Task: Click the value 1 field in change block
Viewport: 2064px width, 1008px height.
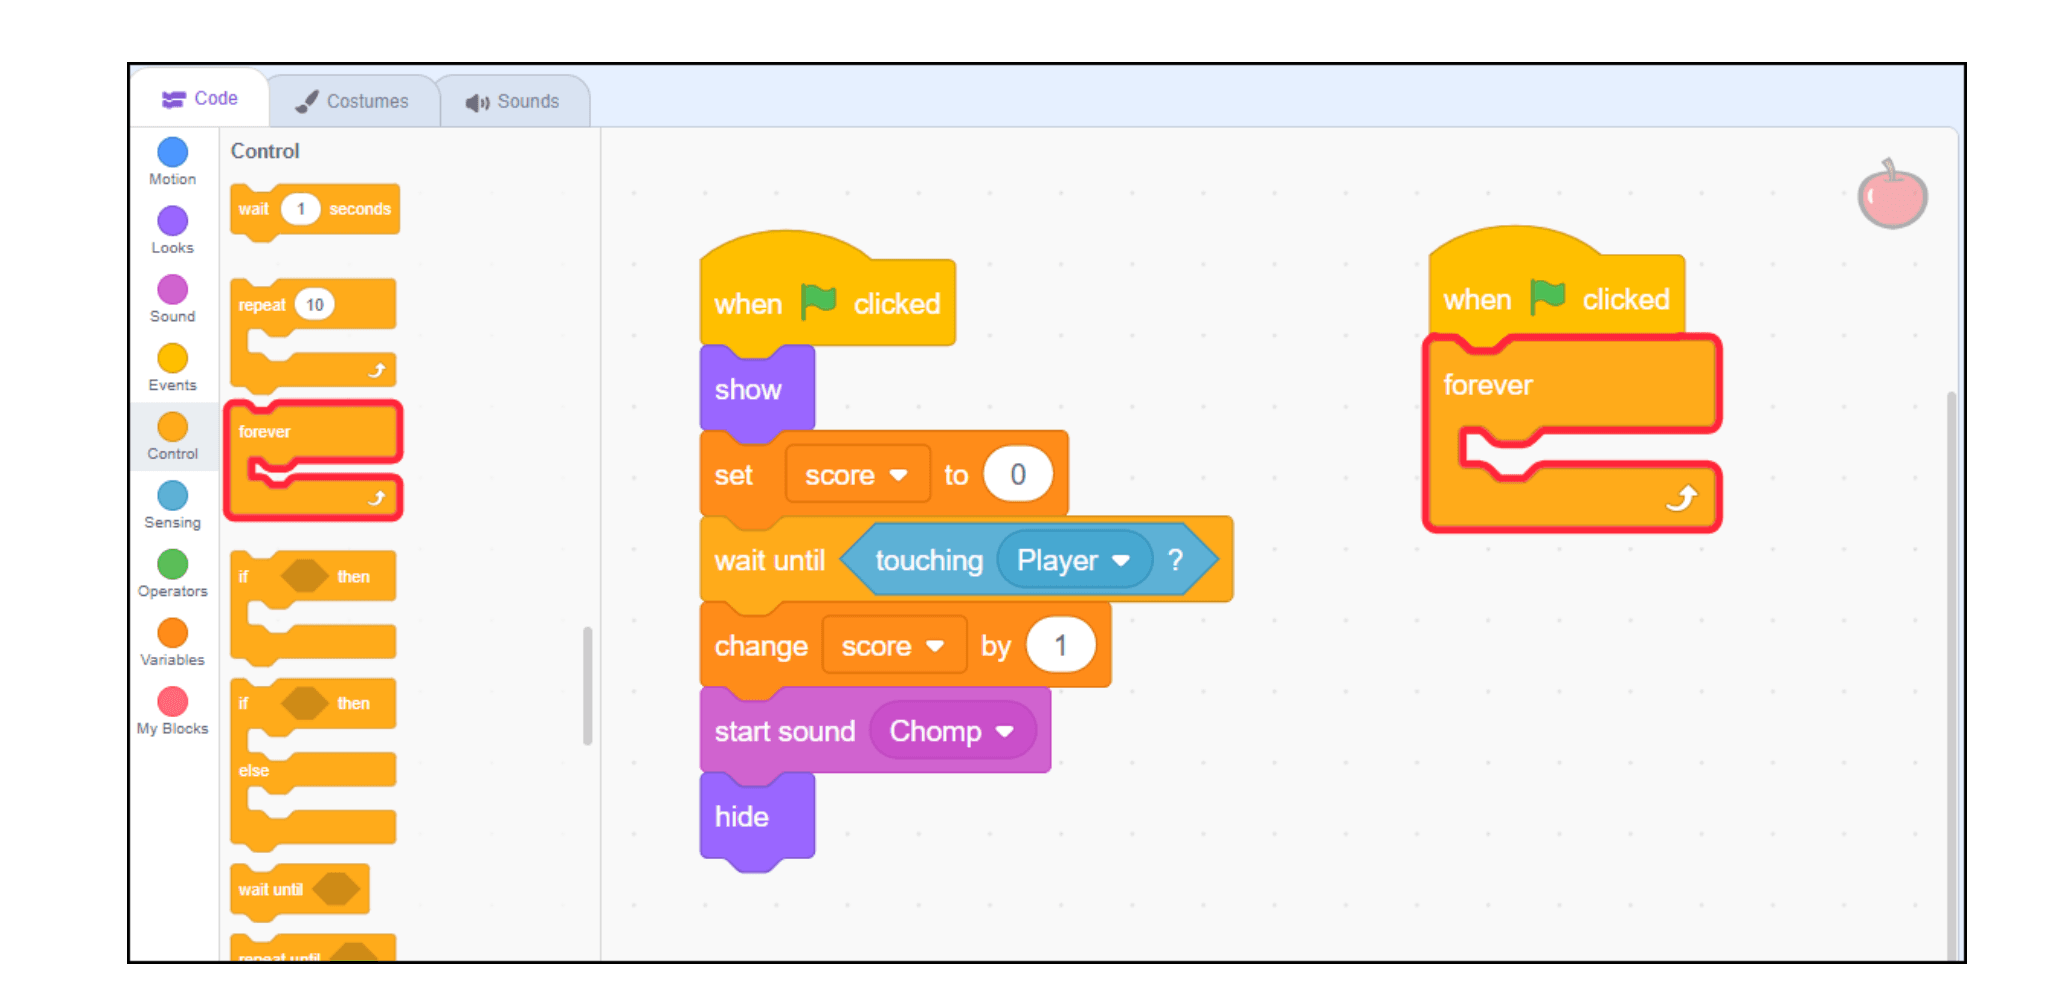Action: click(1061, 645)
